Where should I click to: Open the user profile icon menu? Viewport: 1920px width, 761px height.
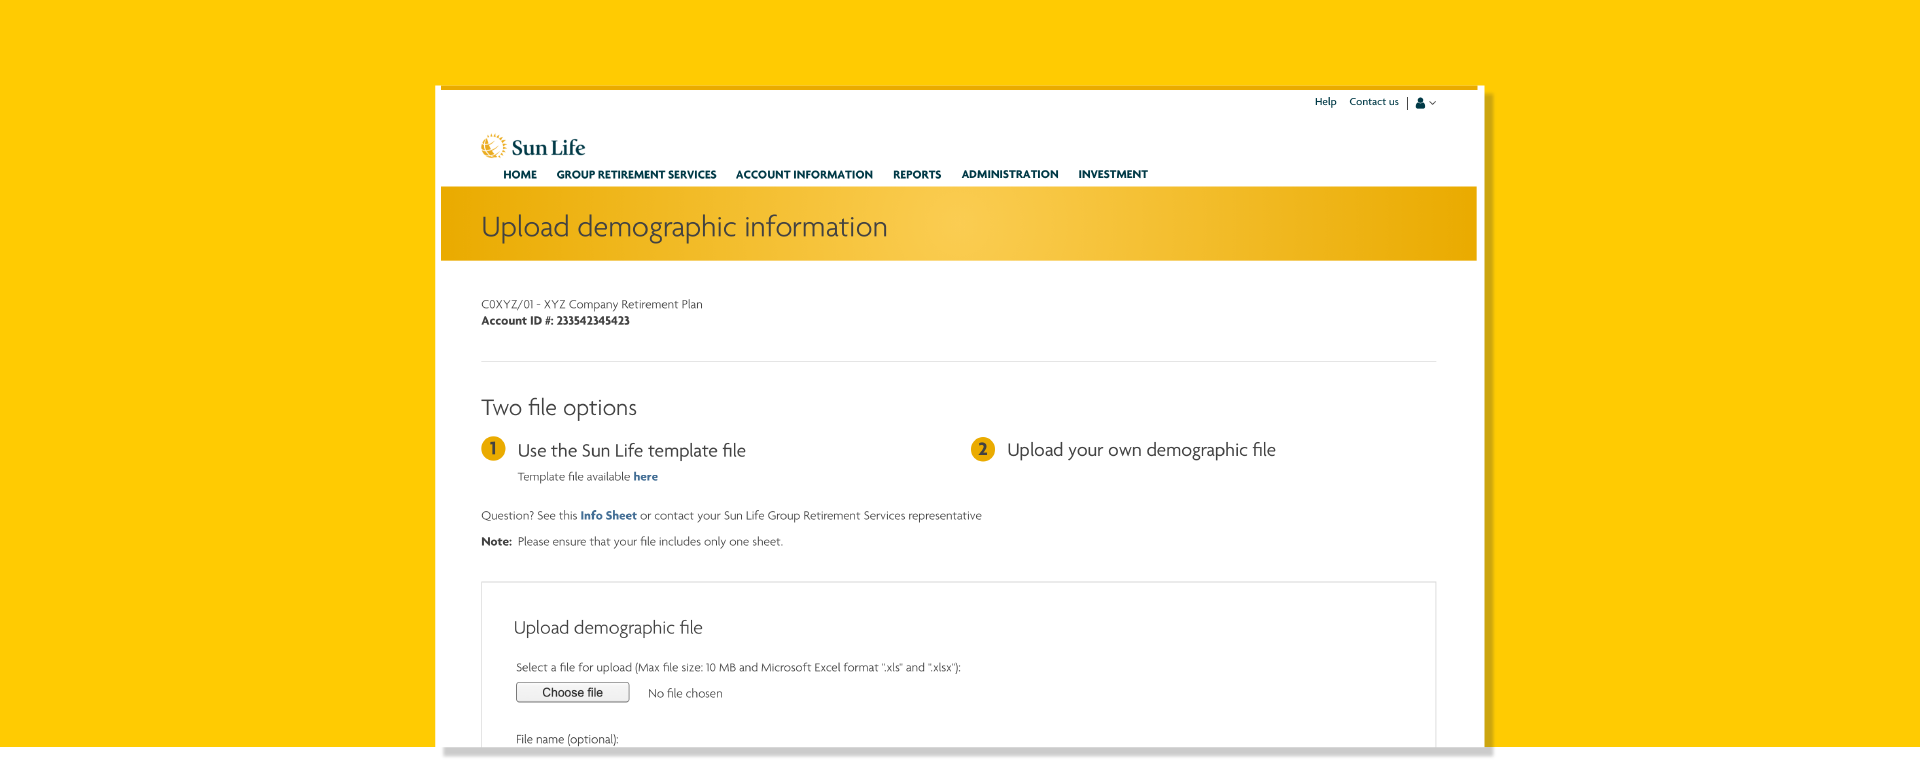1426,103
